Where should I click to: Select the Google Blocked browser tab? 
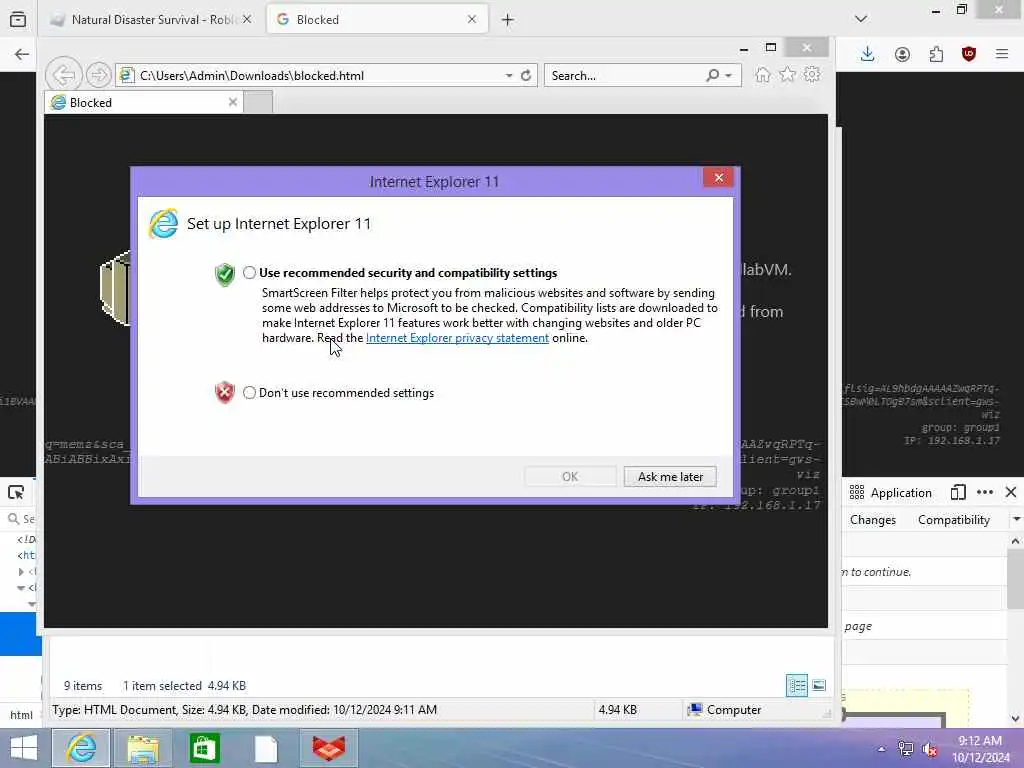coord(376,20)
